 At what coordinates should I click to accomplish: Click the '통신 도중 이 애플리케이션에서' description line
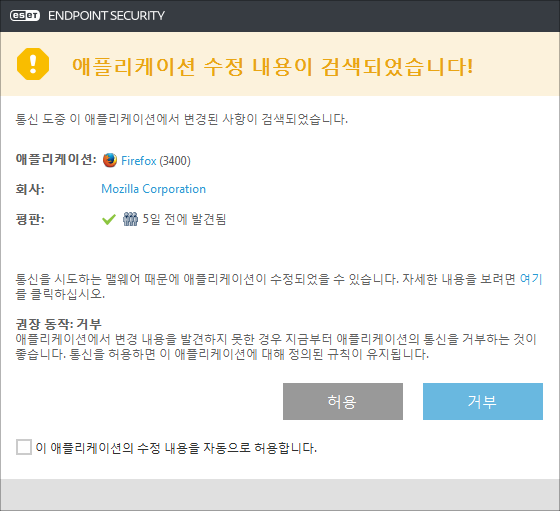[181, 119]
